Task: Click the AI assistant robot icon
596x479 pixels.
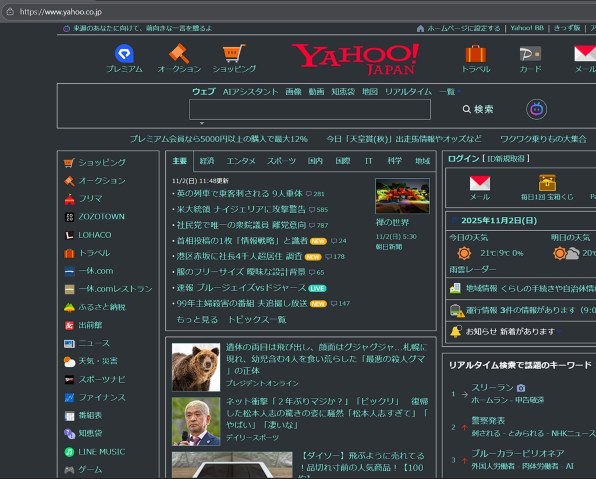Action: pyautogui.click(x=536, y=109)
